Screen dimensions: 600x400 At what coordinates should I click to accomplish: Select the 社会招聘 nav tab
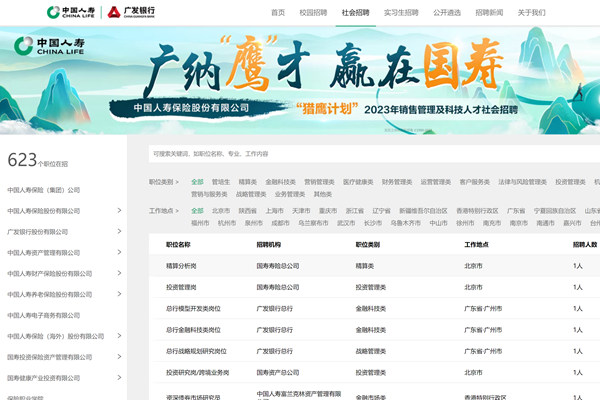355,13
